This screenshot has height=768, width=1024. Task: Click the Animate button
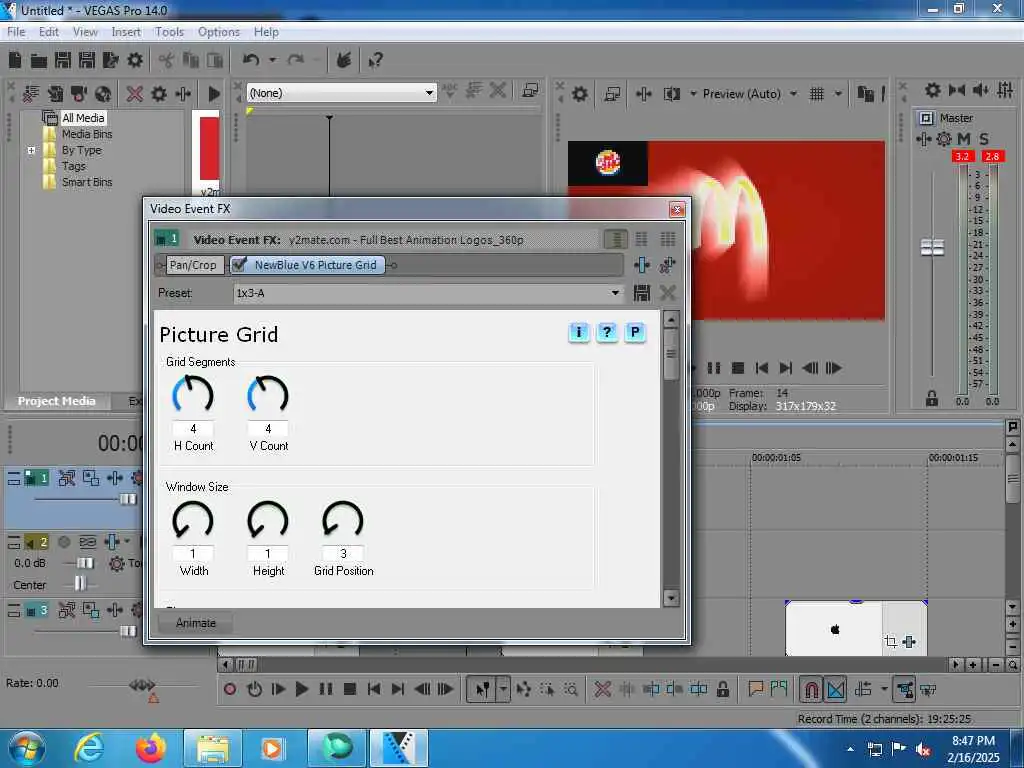click(195, 623)
